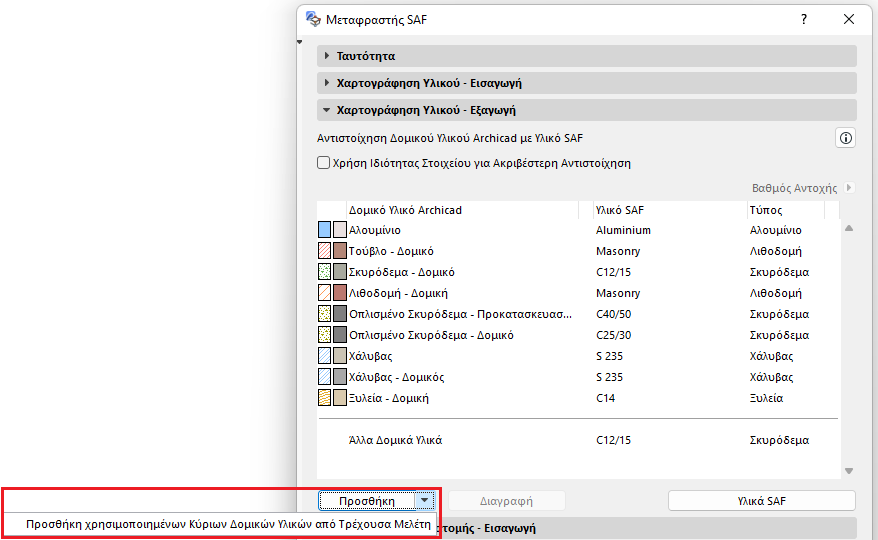Click the C14 SAF material cell

click(605, 398)
